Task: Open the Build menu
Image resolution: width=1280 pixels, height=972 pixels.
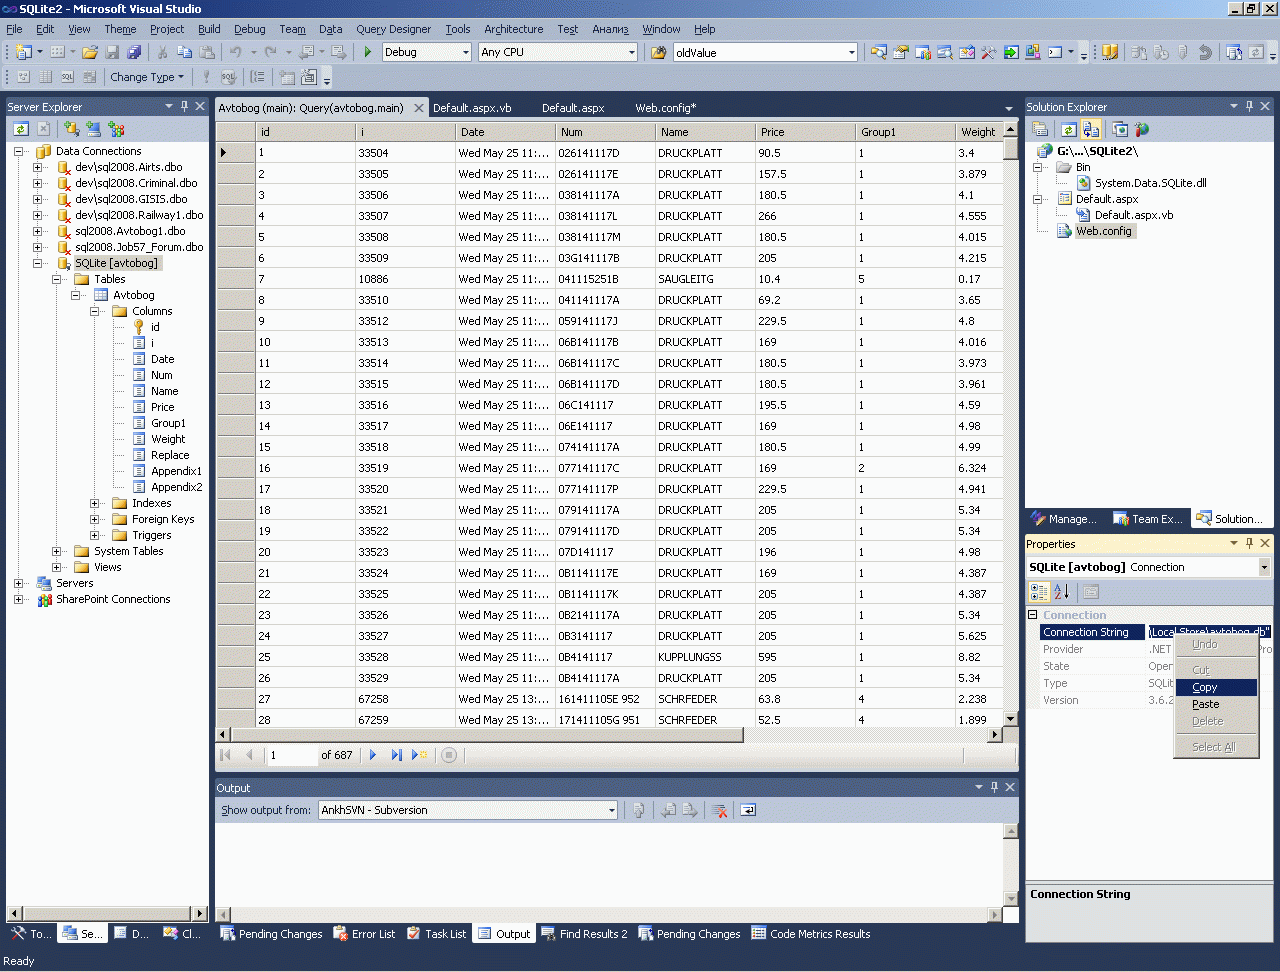Action: tap(209, 29)
